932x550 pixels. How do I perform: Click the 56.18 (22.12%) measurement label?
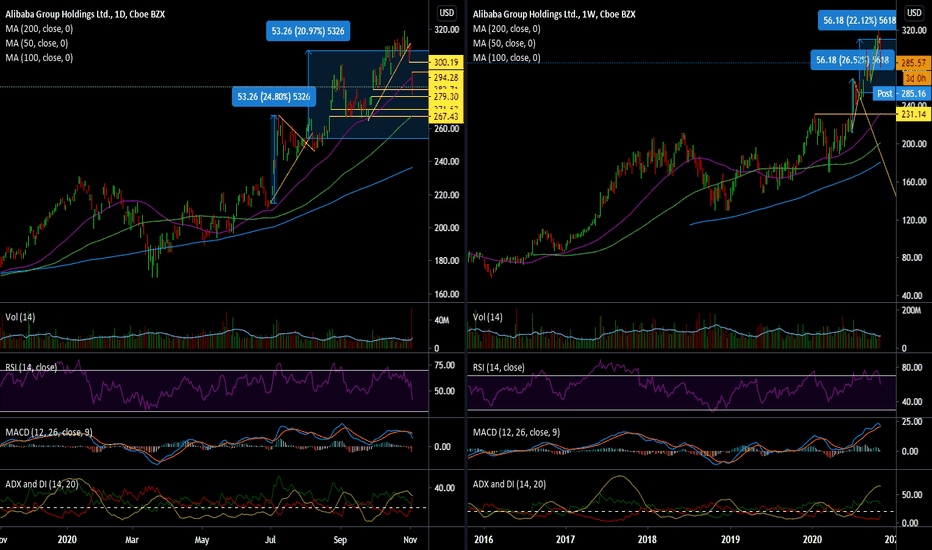(x=857, y=20)
